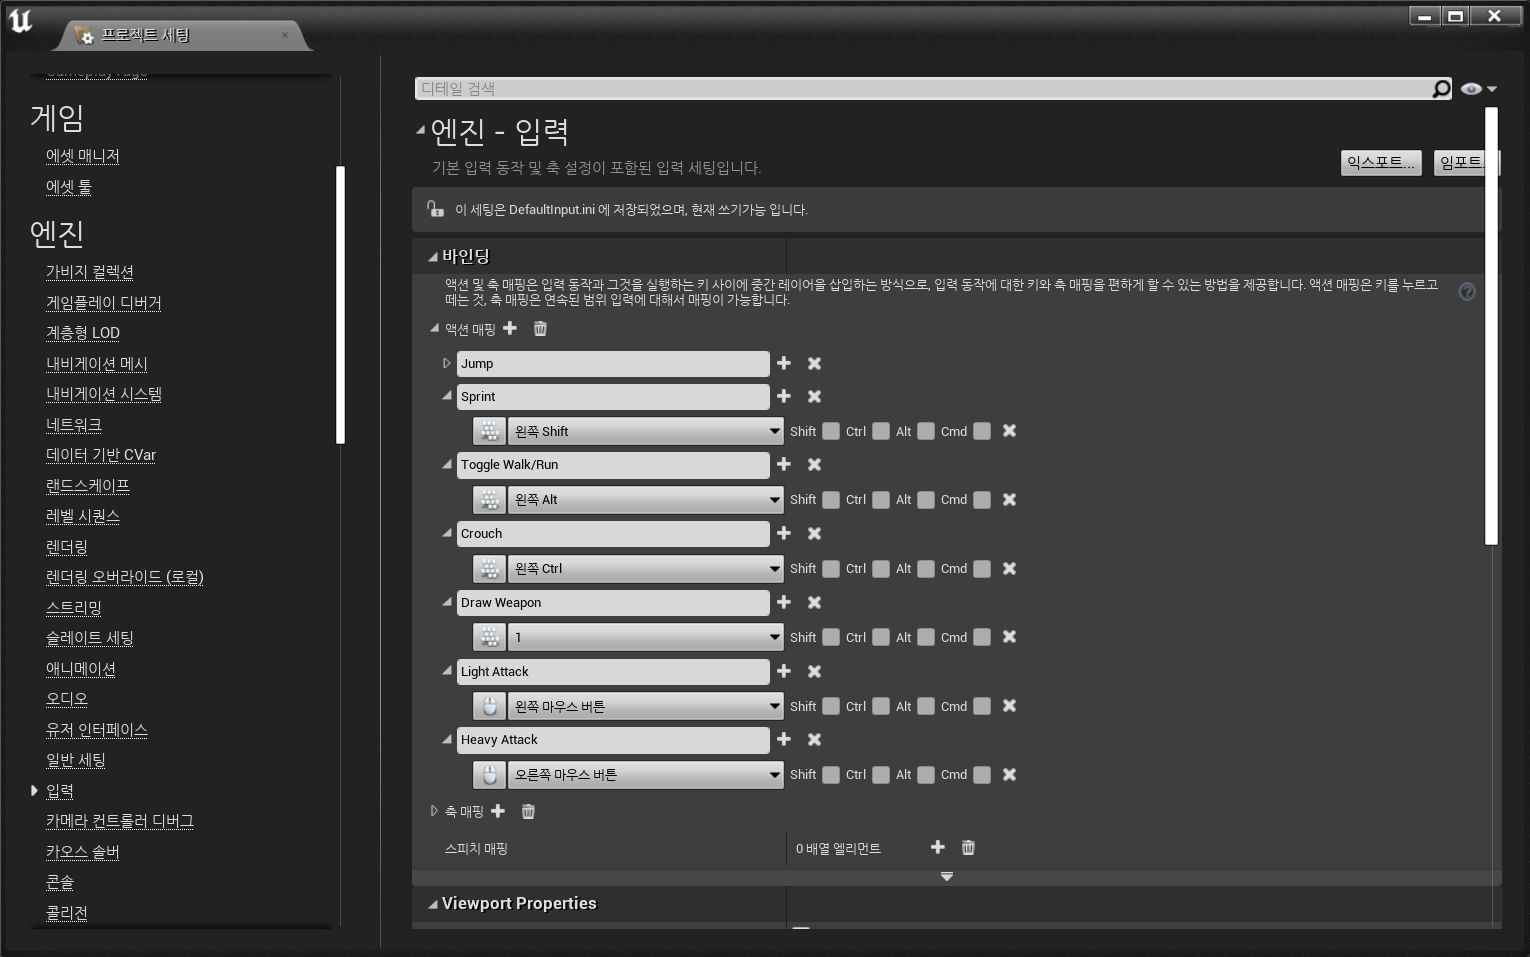This screenshot has width=1530, height=957.
Task: Enable Shift modifier for Sprint binding
Action: tap(831, 431)
